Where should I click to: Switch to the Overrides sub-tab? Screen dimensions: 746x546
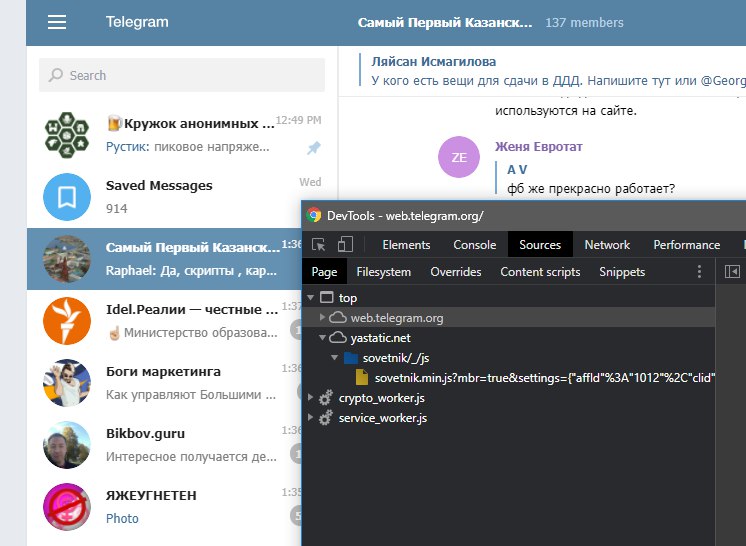tap(456, 272)
